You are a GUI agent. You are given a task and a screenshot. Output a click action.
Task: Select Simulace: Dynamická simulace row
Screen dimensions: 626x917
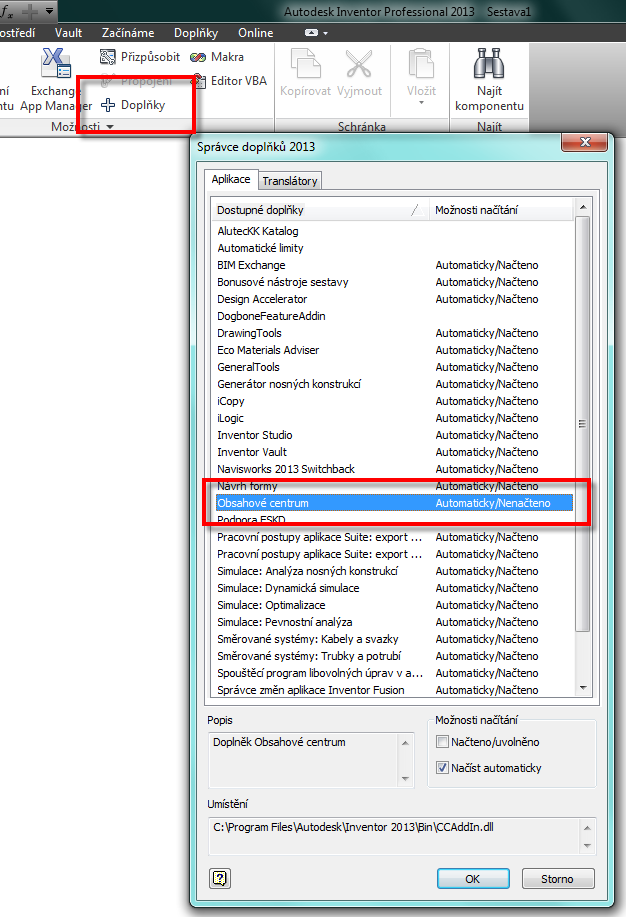[x=393, y=588]
